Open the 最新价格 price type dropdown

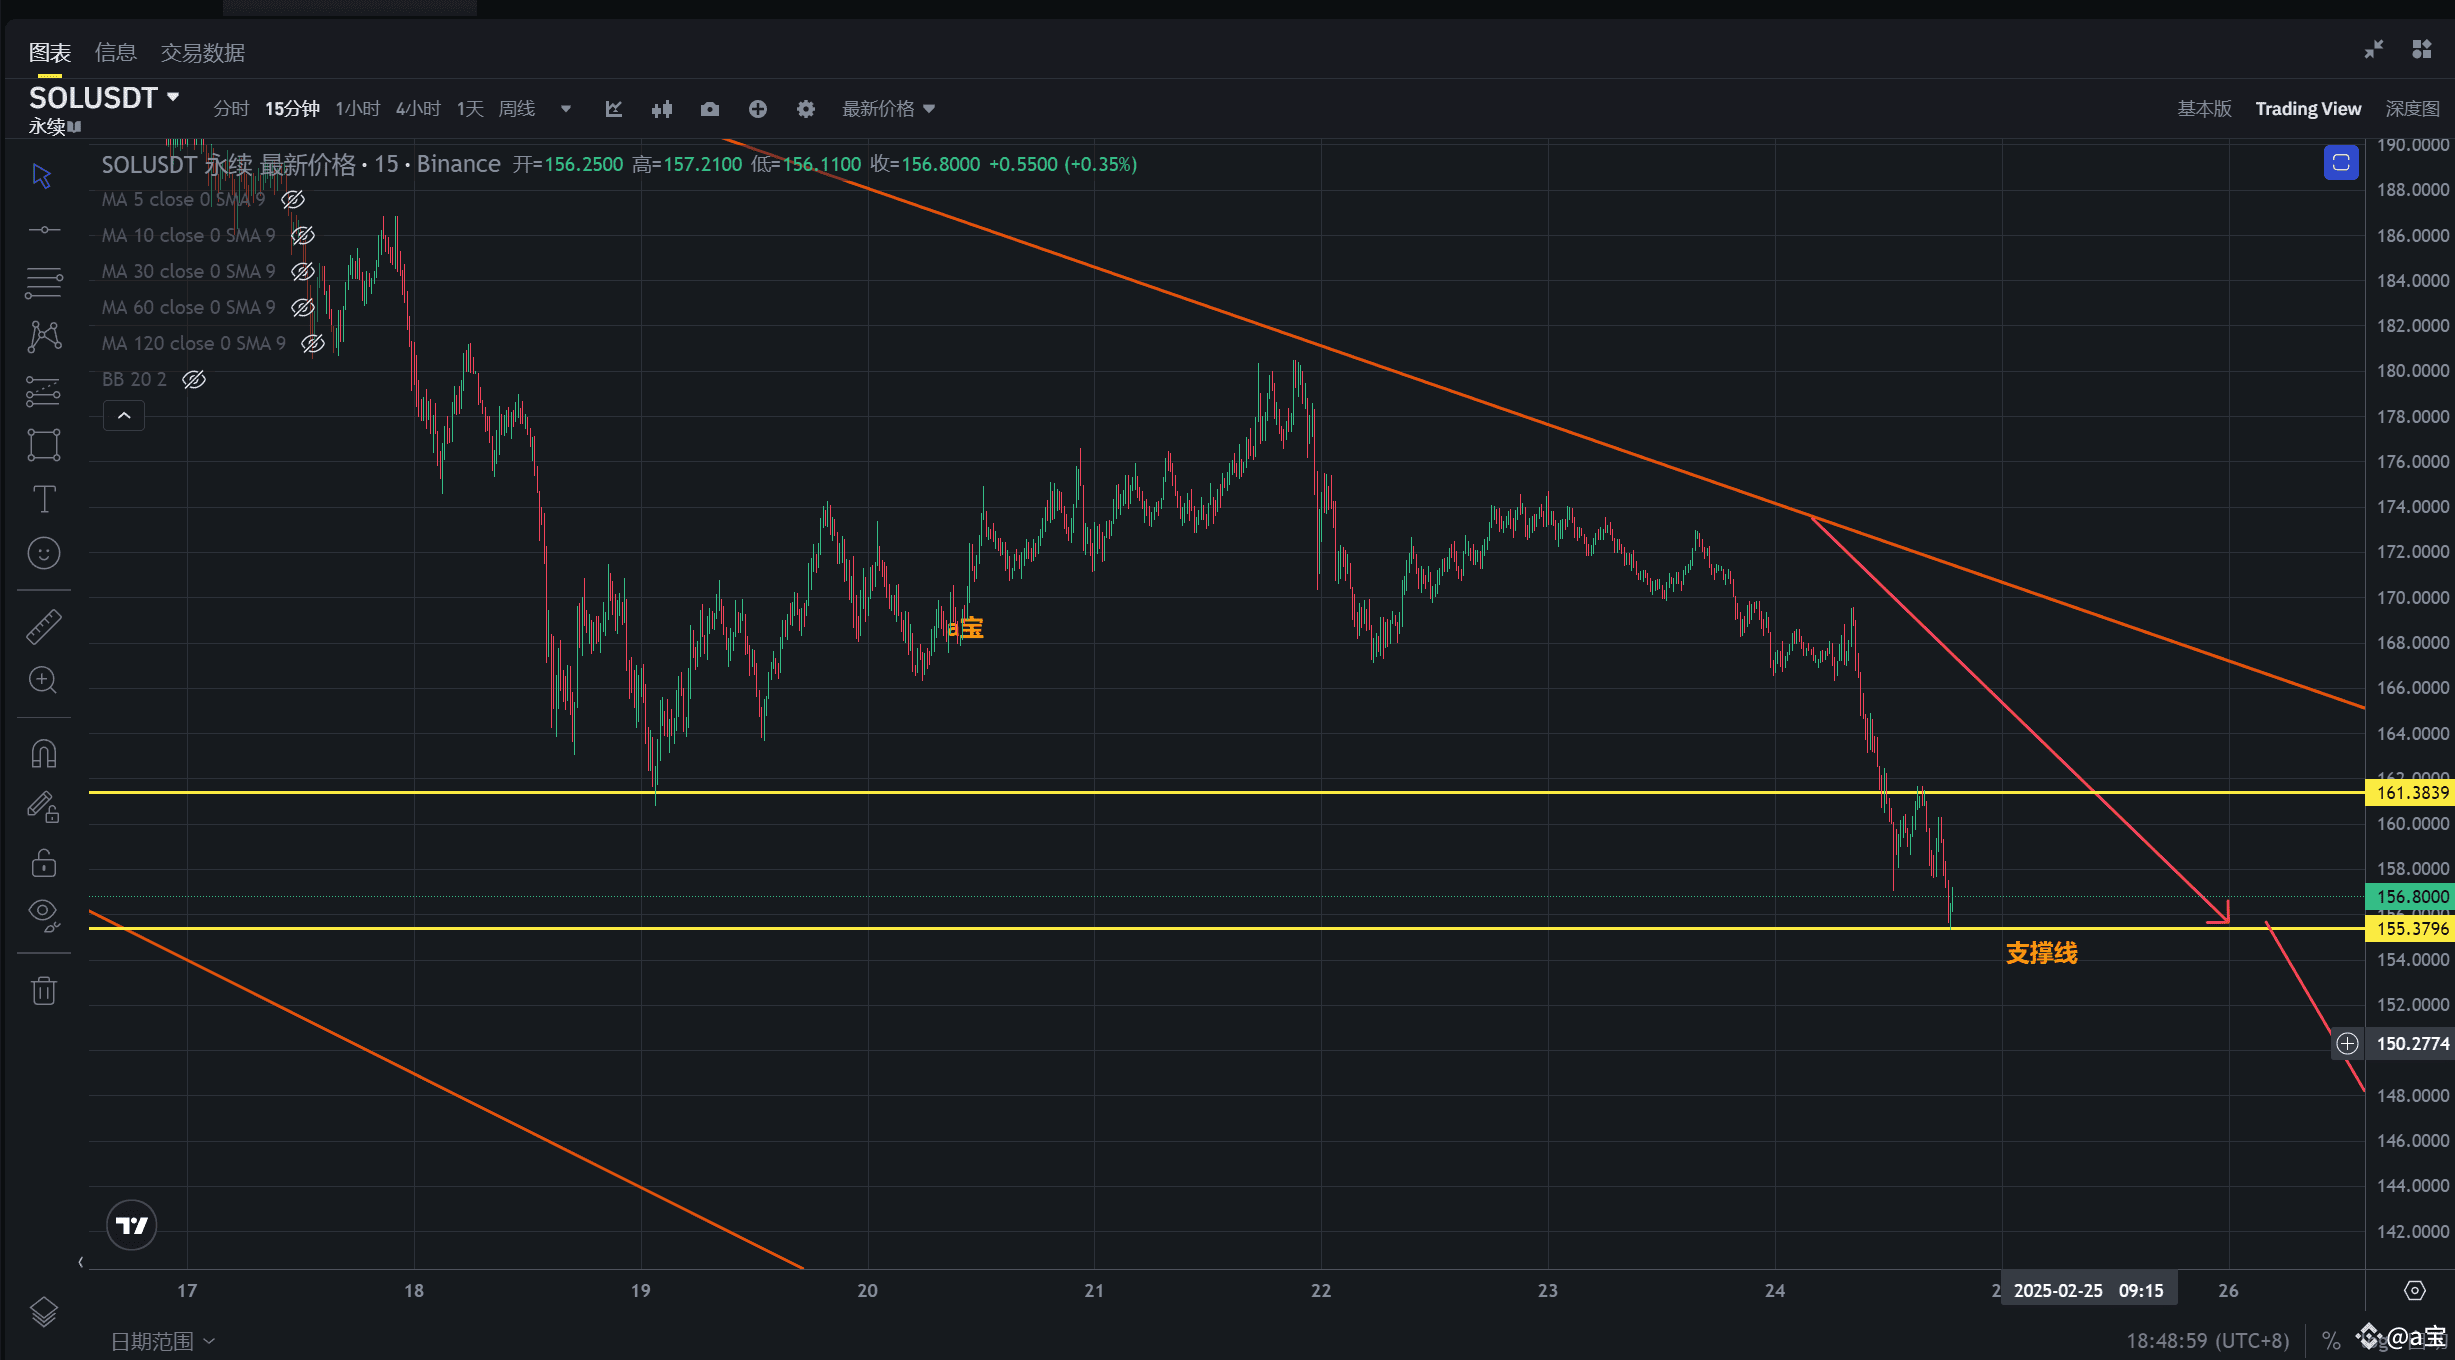pos(888,109)
